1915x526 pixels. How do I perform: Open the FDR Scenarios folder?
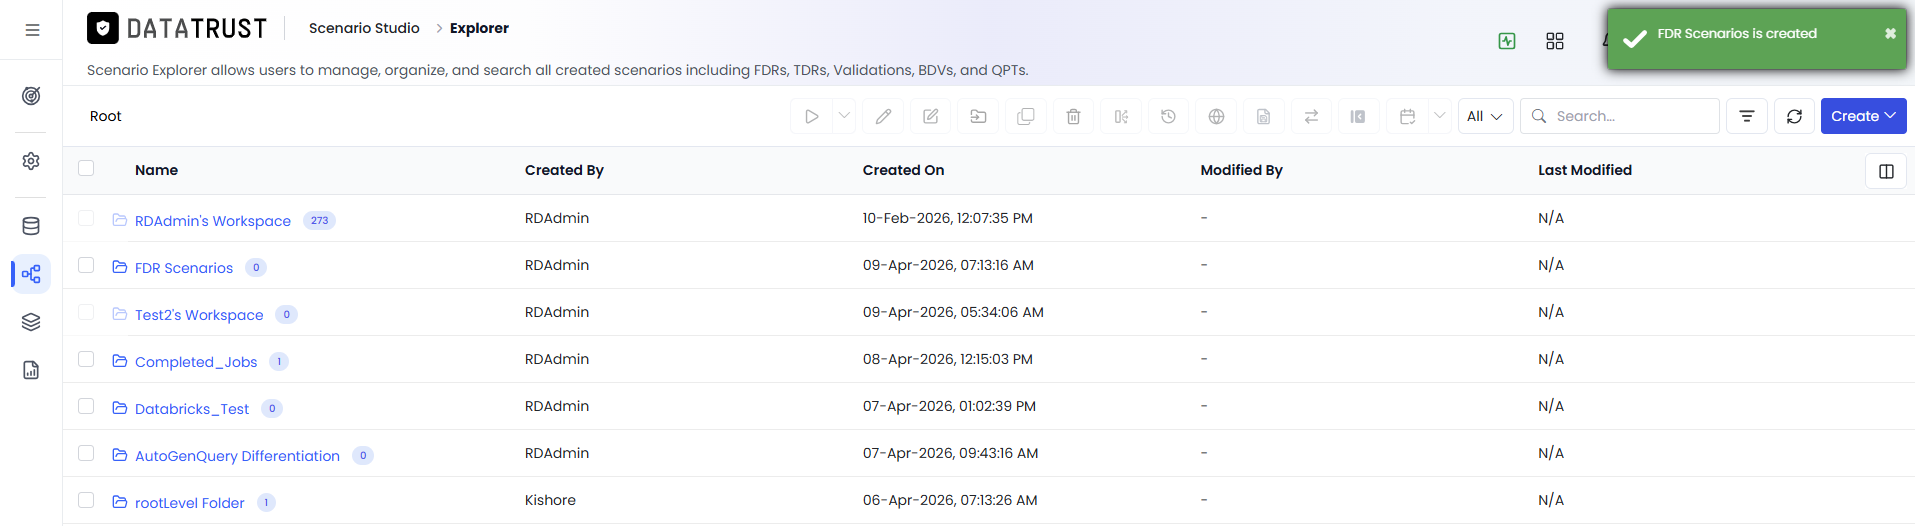[x=184, y=268]
